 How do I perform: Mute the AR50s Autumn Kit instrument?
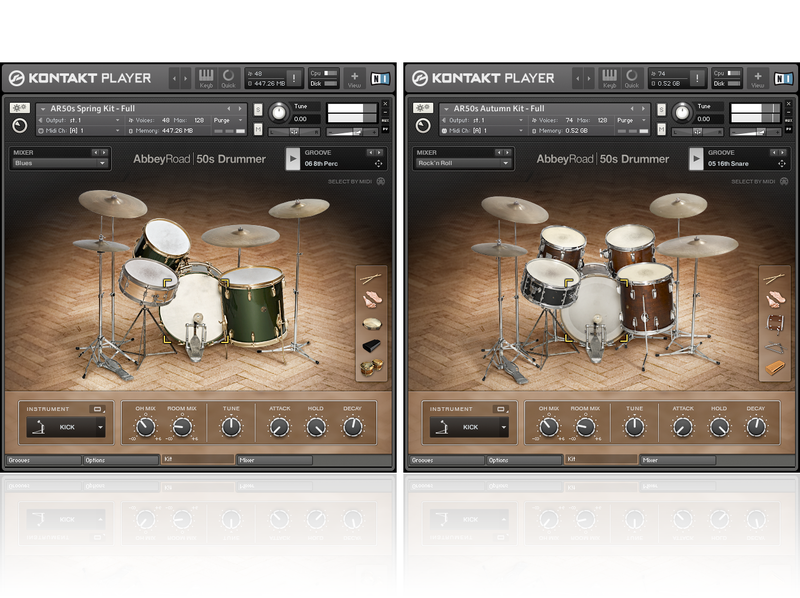click(662, 128)
